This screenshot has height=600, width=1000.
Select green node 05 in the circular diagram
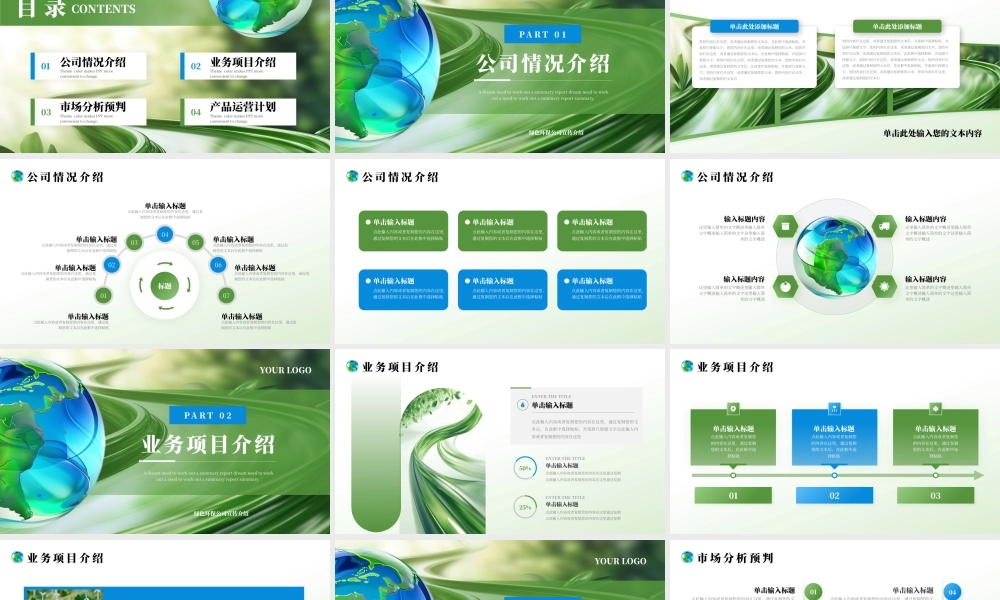pyautogui.click(x=196, y=242)
